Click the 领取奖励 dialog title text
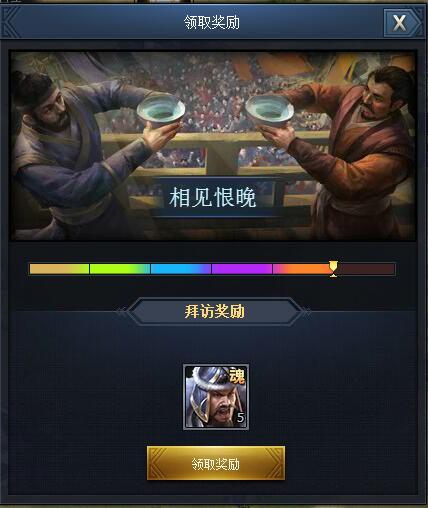The image size is (428, 508). point(212,23)
